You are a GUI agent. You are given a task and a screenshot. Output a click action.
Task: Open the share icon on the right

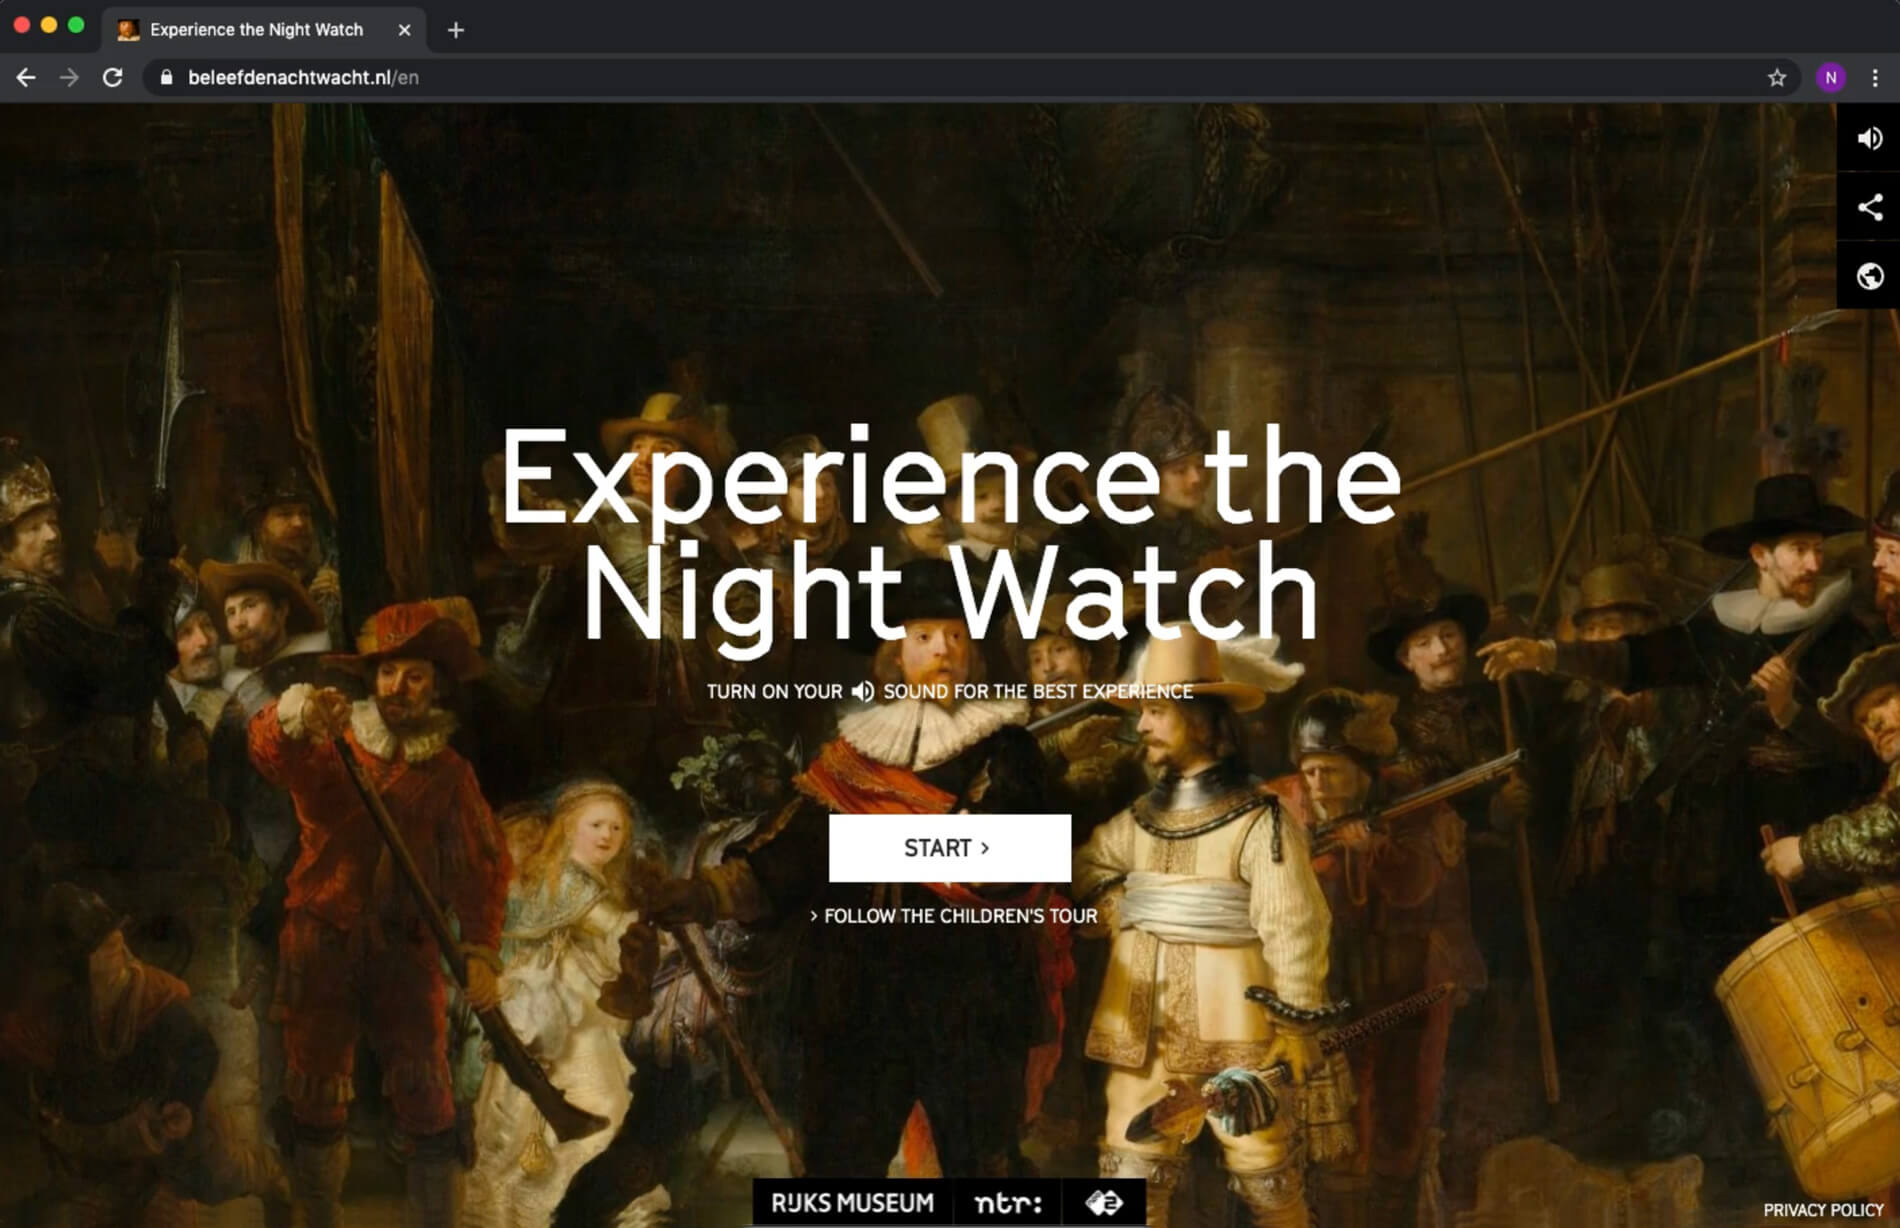[1869, 207]
